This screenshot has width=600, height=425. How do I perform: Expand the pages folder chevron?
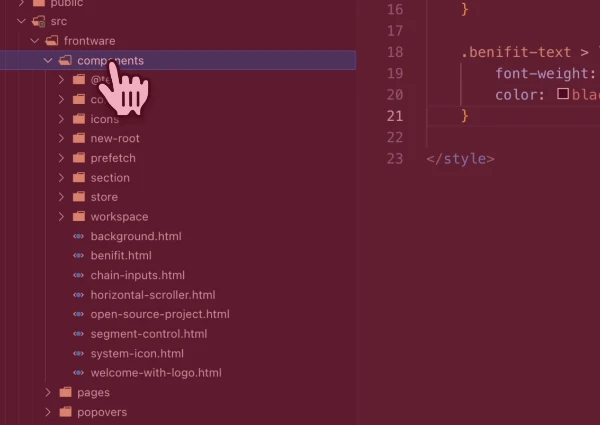pyautogui.click(x=48, y=393)
